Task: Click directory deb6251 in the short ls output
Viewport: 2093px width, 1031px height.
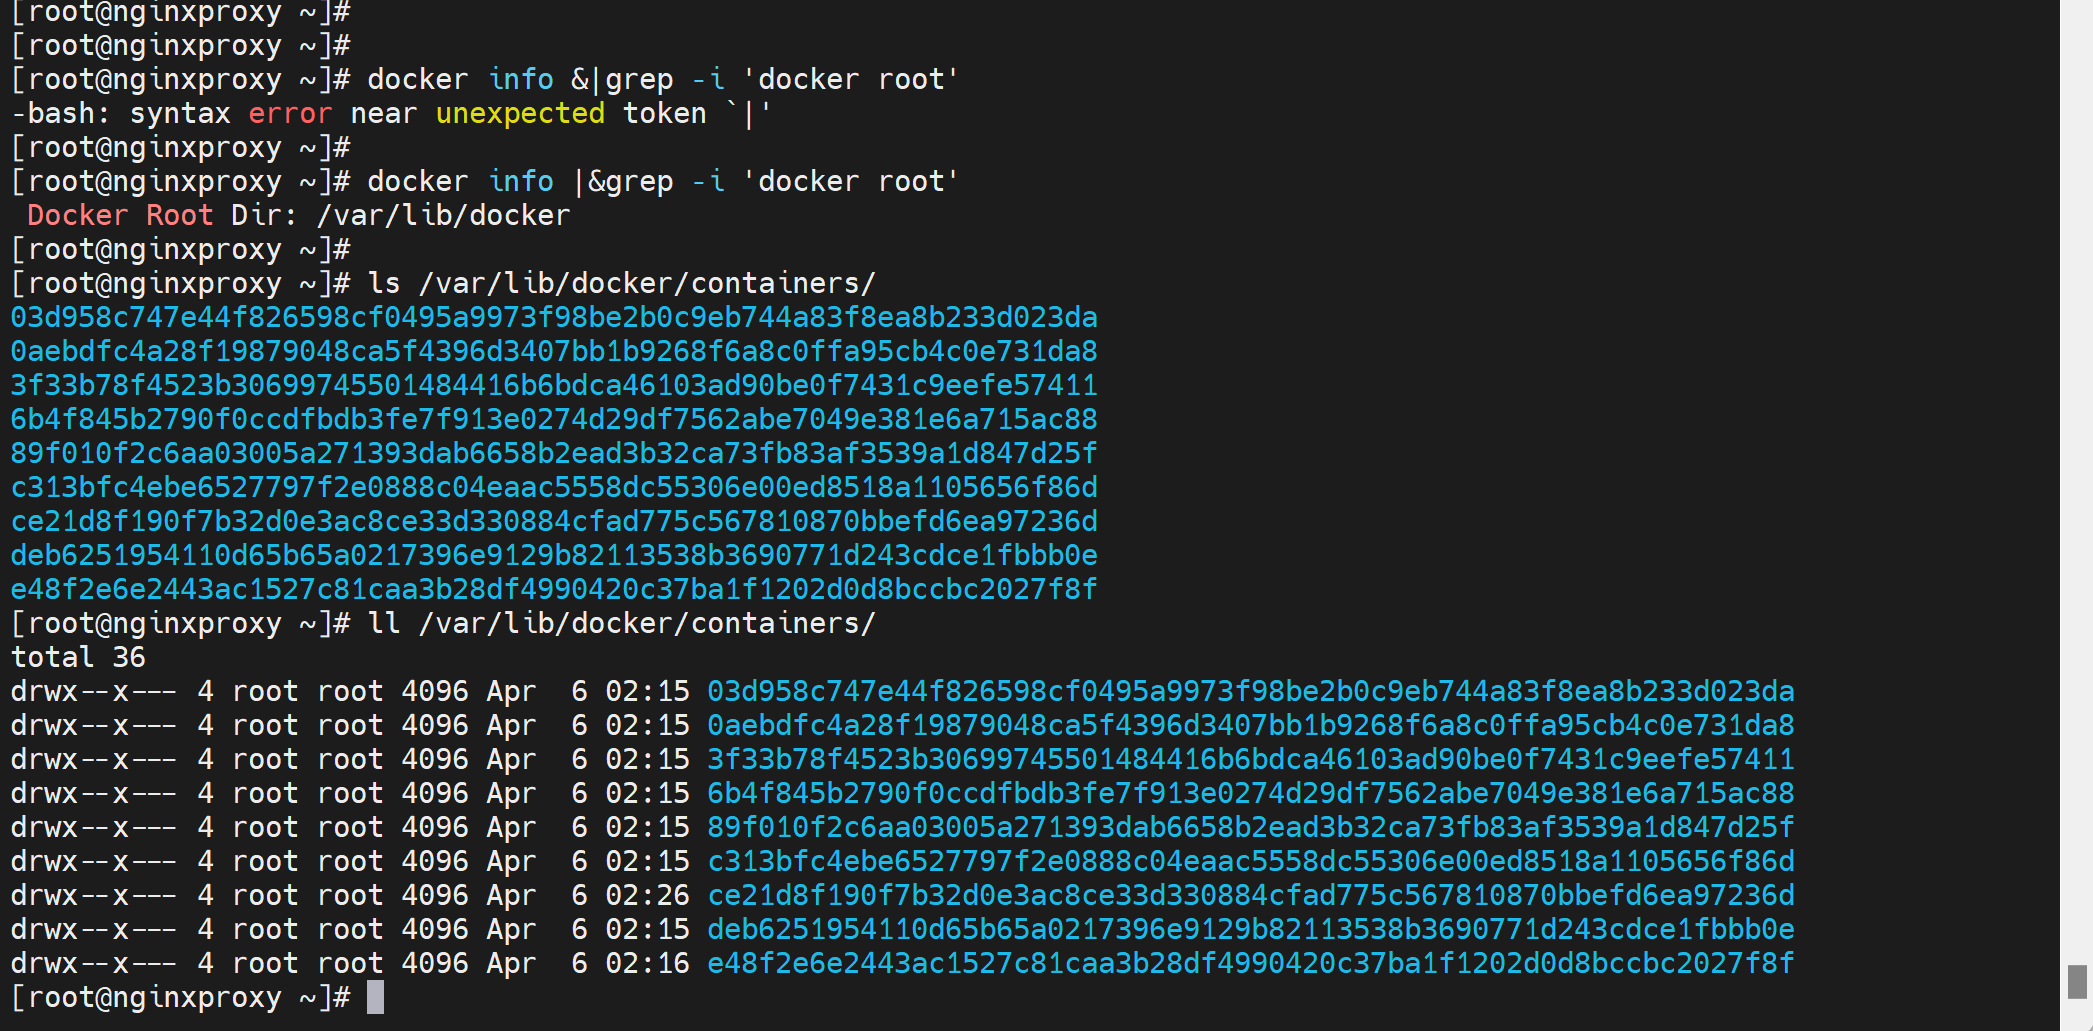Action: [553, 555]
